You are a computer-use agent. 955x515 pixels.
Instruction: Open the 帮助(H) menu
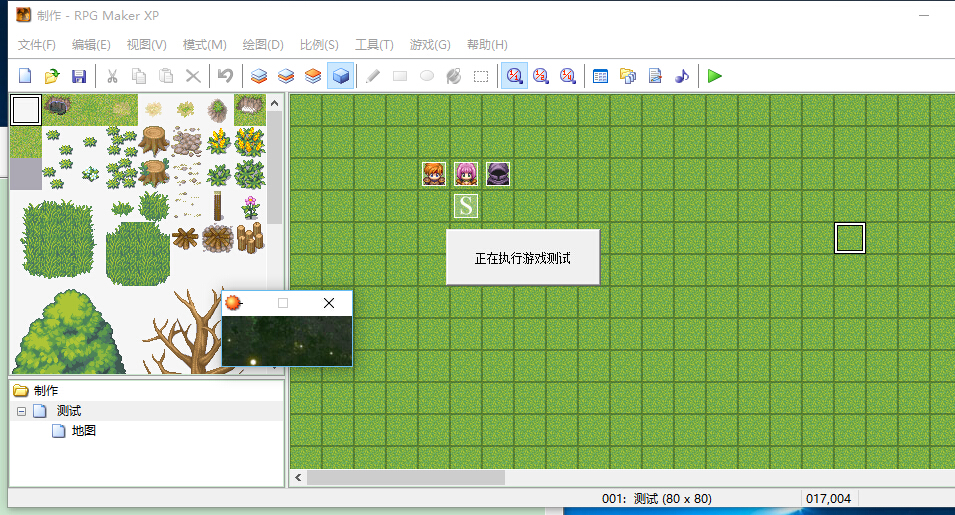[487, 44]
